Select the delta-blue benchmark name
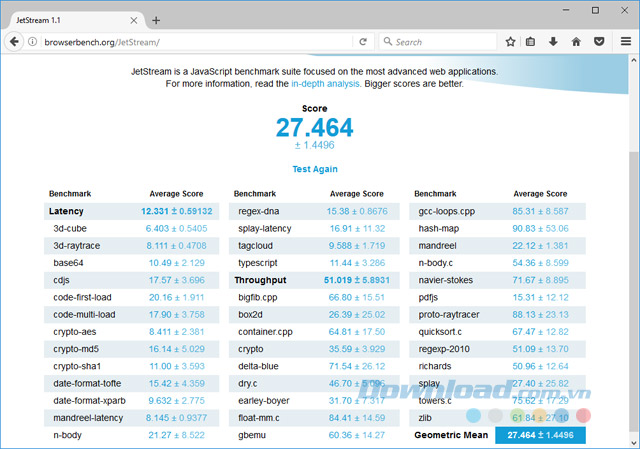This screenshot has width=640, height=449. click(258, 366)
